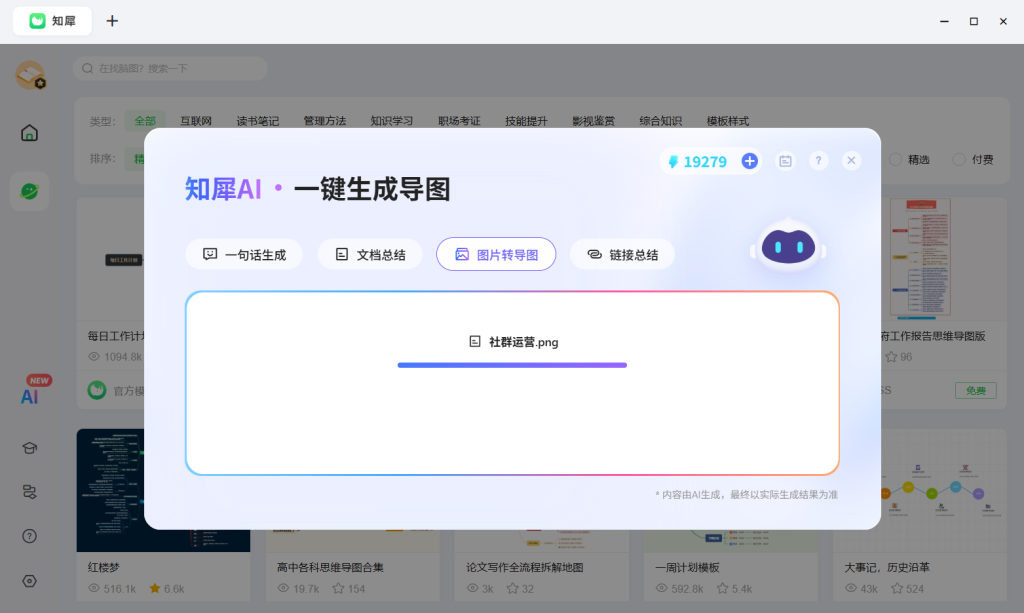Filter by 知识学习 type
Screen dimensions: 1024x613
pos(392,121)
